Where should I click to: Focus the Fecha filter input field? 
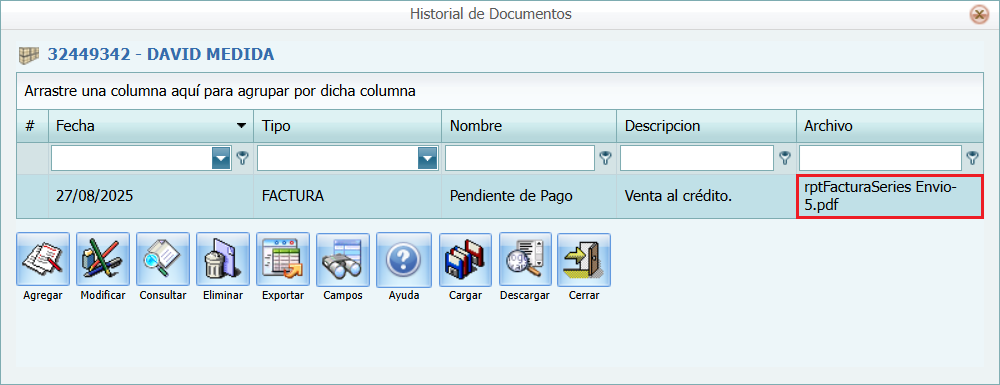[x=131, y=158]
